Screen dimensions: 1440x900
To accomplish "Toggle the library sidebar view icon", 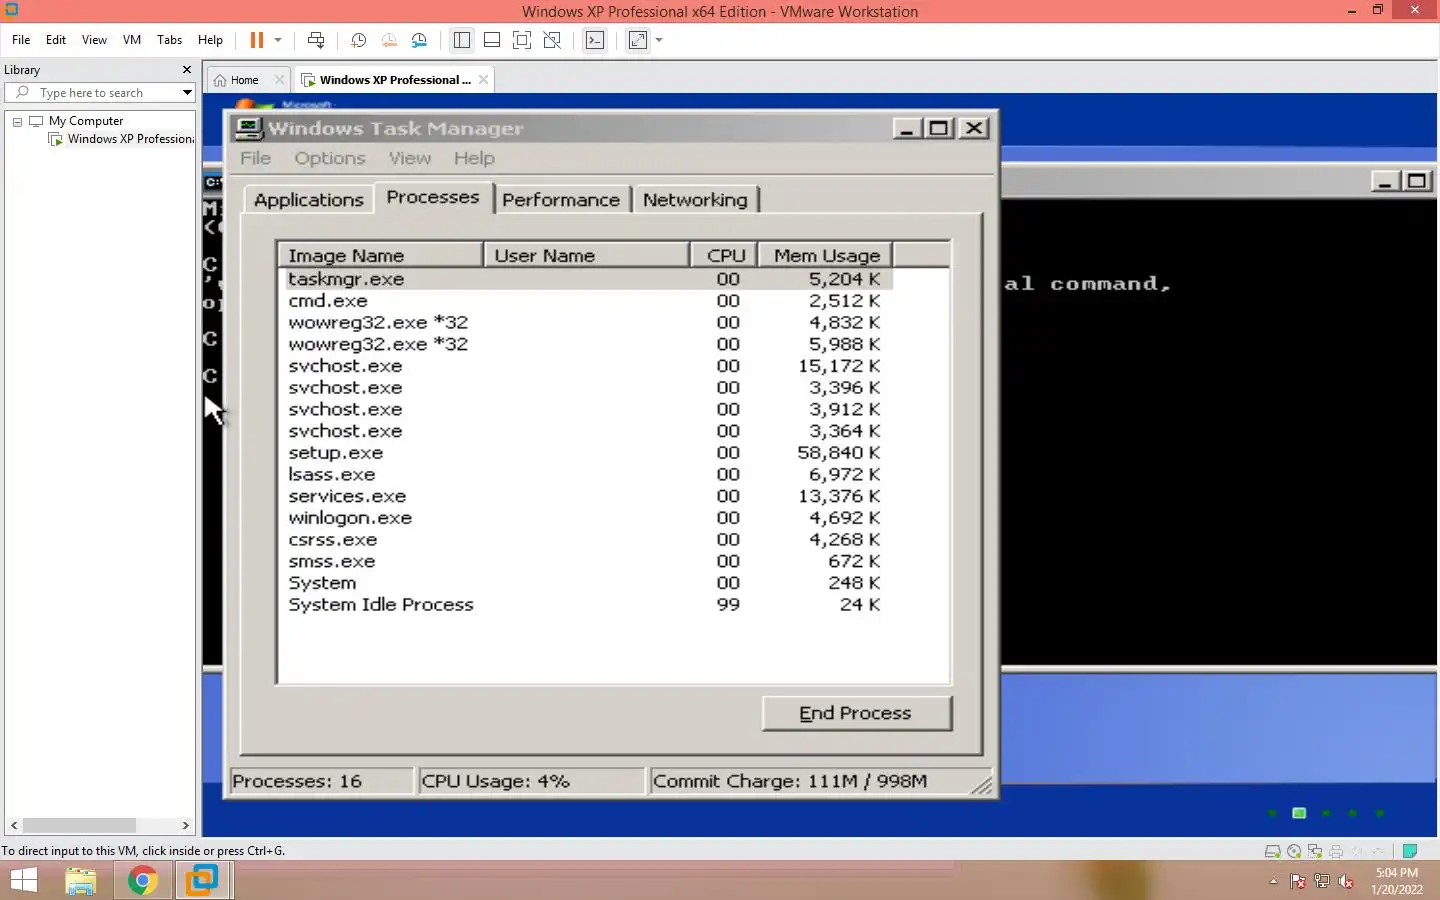I will [x=461, y=40].
